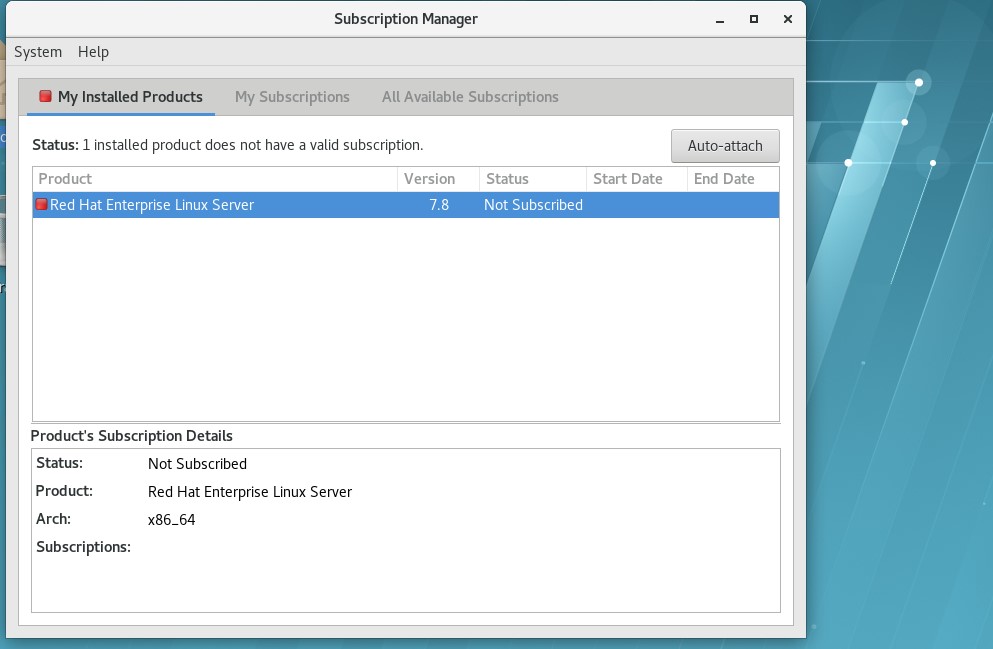This screenshot has height=649, width=993.
Task: Click the Arch: label in details
Action: click(53, 519)
